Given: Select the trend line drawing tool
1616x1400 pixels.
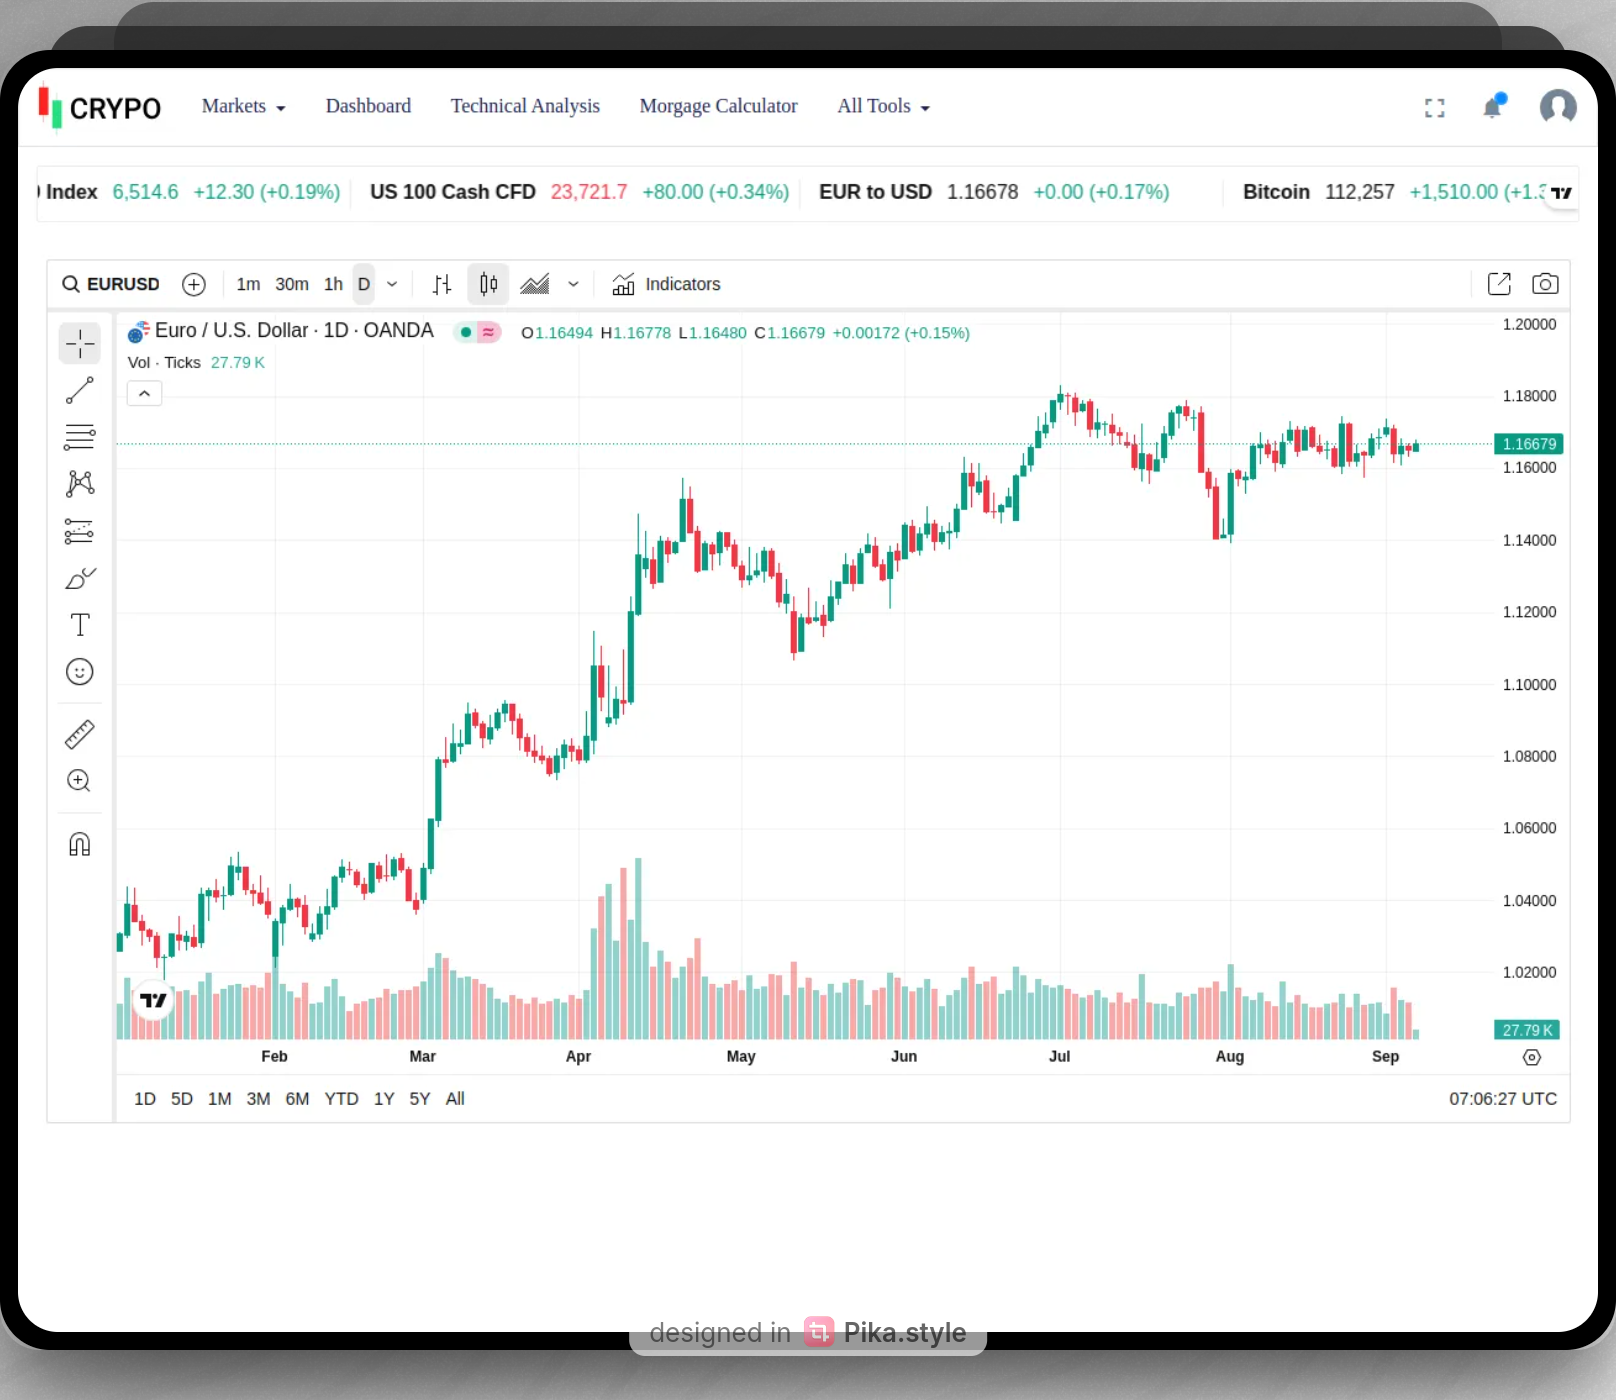Looking at the screenshot, I should point(80,391).
